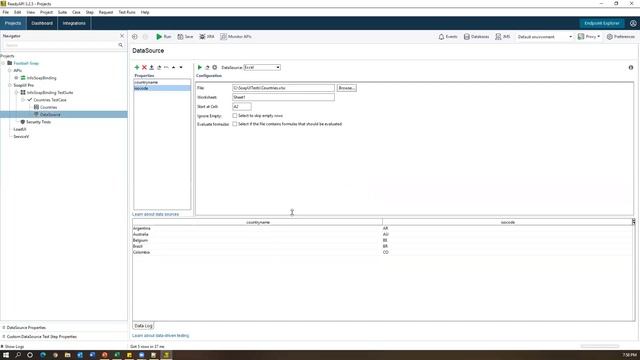Open File Explorer from the taskbar

(x=67, y=355)
